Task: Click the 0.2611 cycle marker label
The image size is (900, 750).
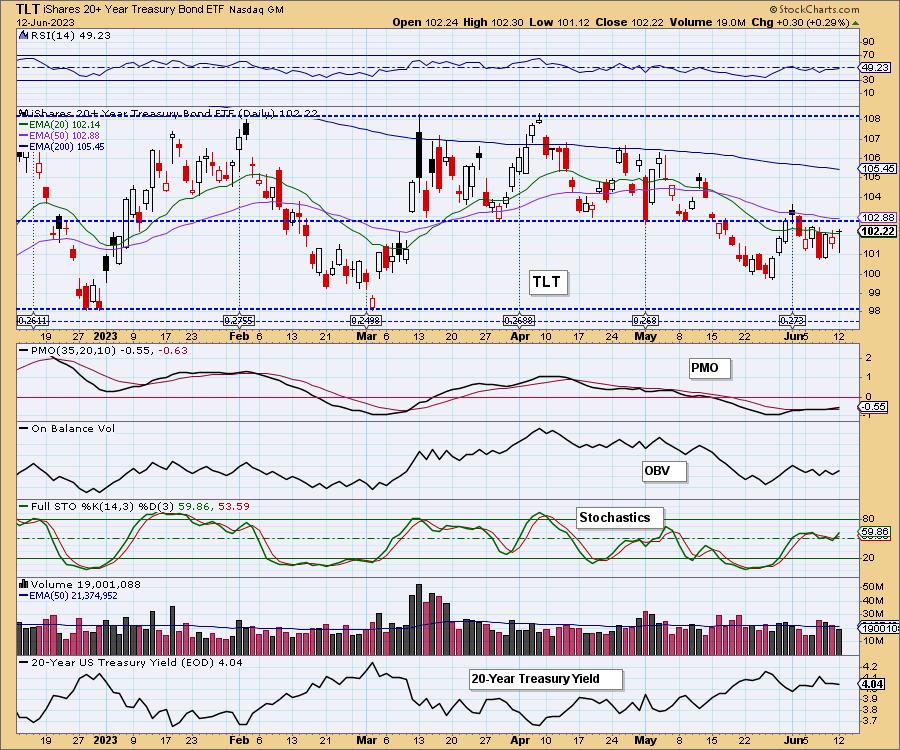Action: pyautogui.click(x=33, y=321)
